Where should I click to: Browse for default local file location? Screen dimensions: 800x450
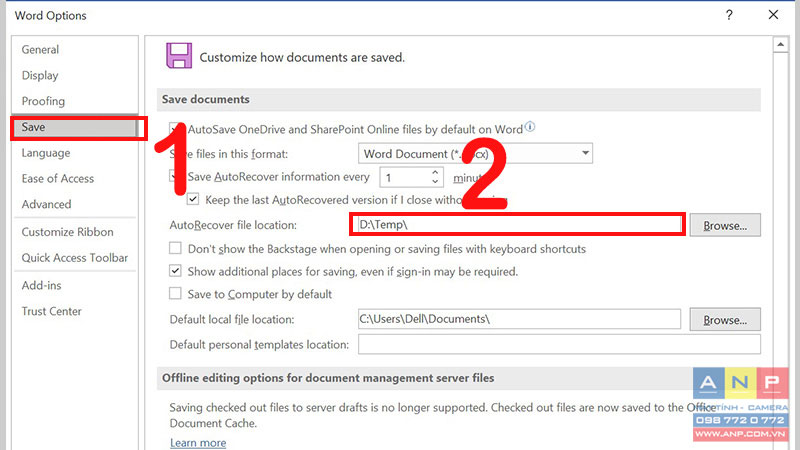pos(725,319)
